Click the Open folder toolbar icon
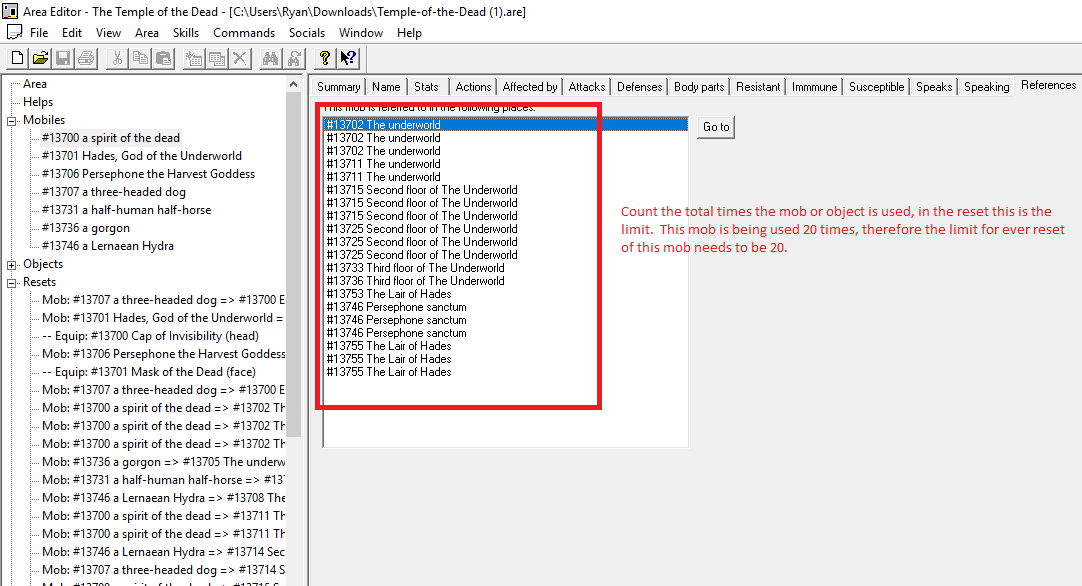 pos(40,58)
